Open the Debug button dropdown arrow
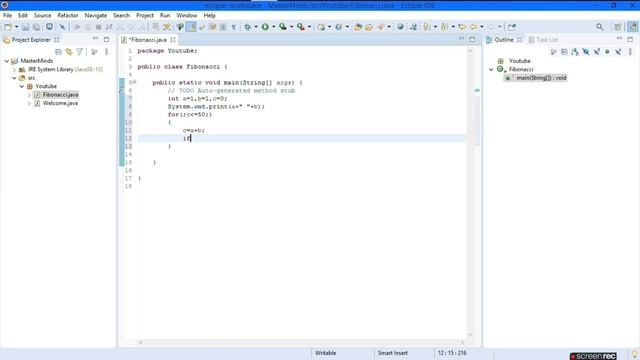This screenshot has width=640, height=360. coord(256,27)
